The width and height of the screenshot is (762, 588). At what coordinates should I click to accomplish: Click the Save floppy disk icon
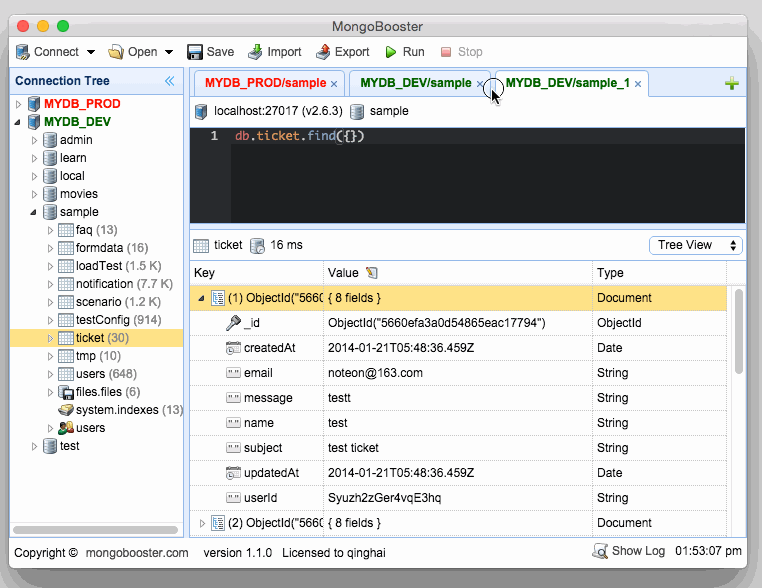(x=195, y=52)
